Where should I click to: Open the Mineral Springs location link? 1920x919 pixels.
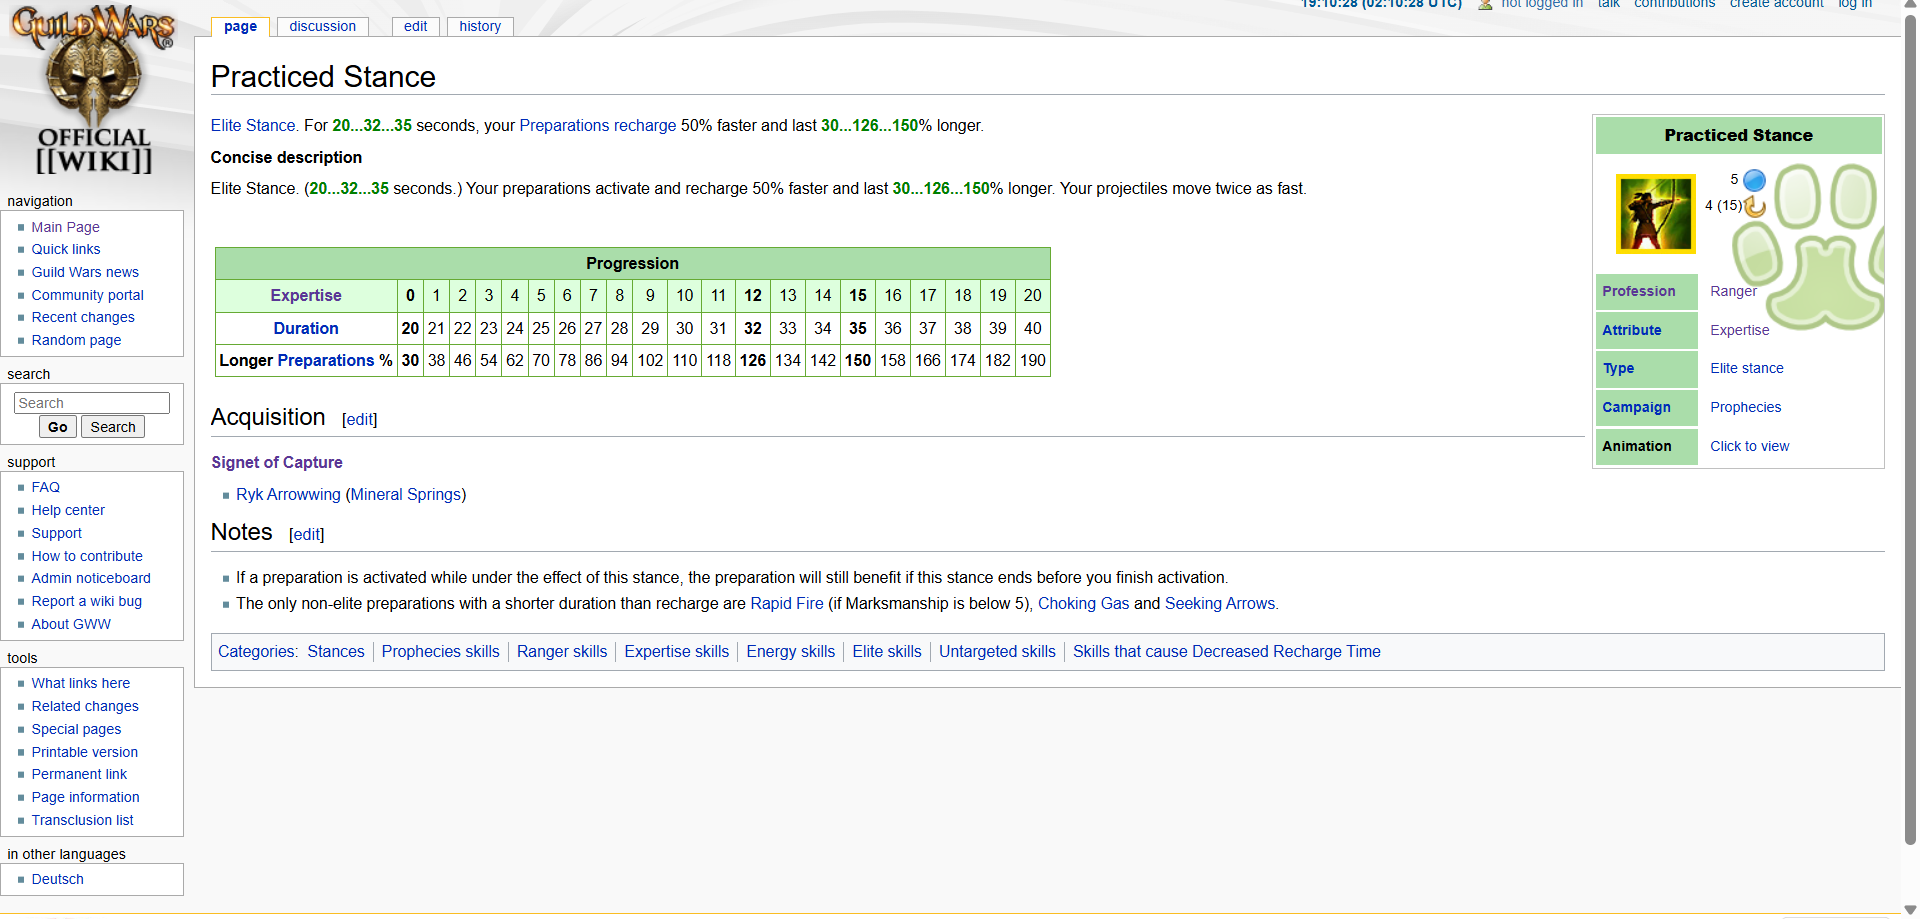point(406,494)
